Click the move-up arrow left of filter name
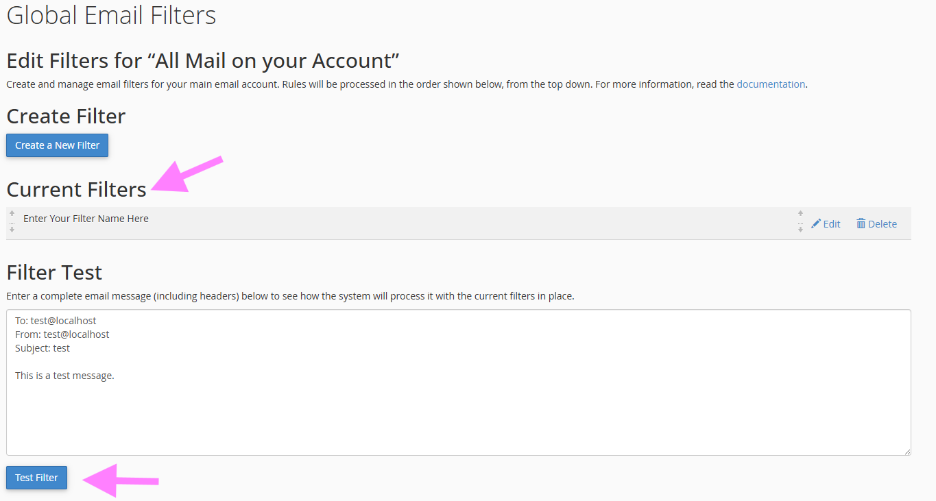The image size is (936, 501). (12, 214)
